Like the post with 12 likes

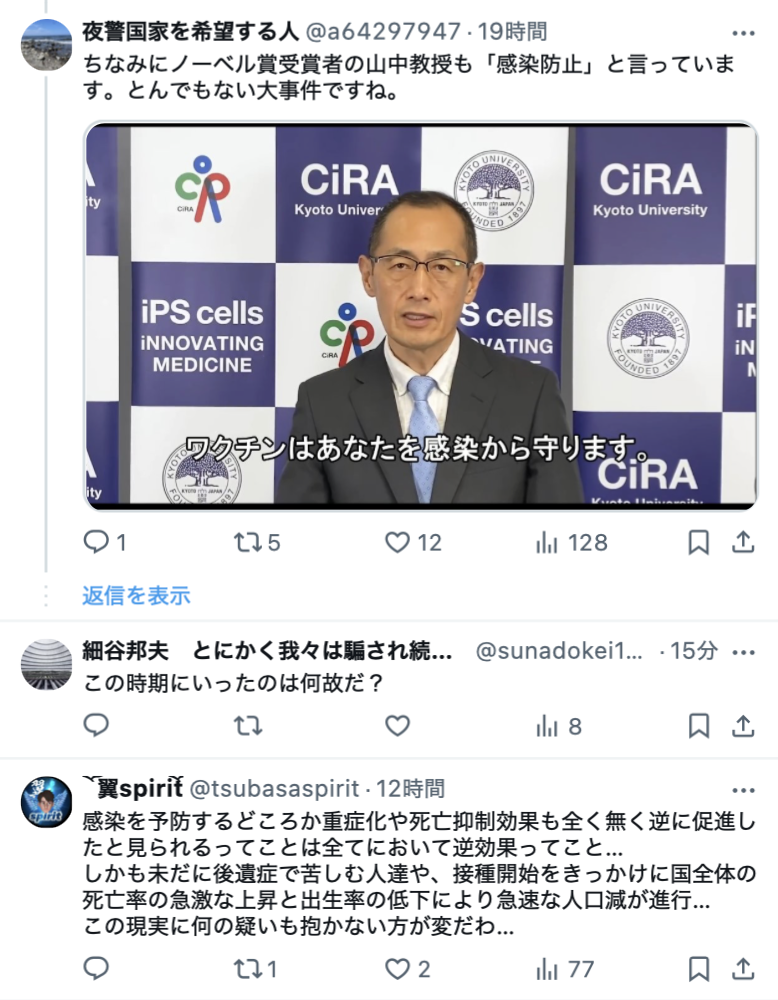click(x=413, y=543)
